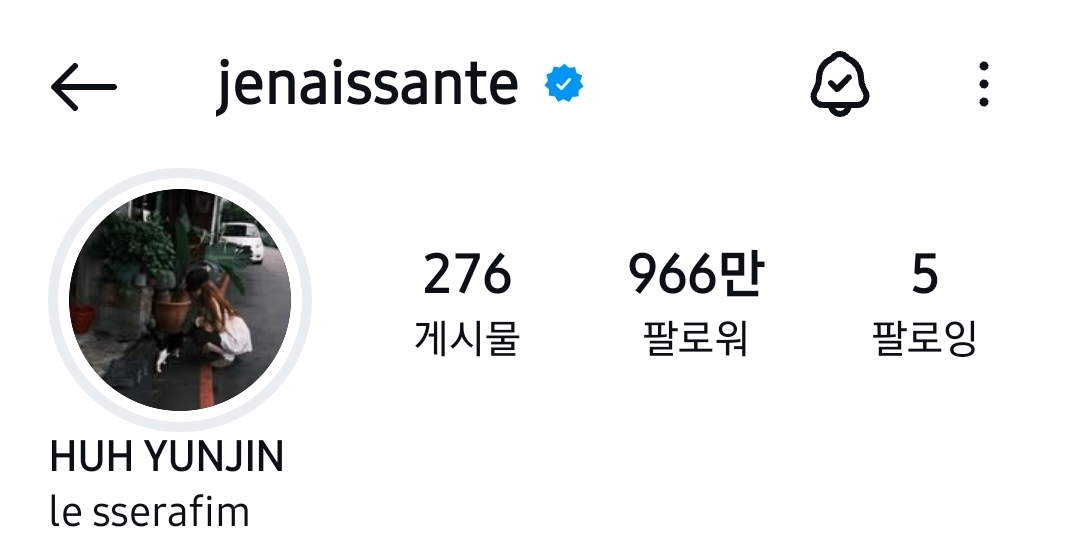
Task: Tap the 팔로워 label
Action: (x=696, y=337)
